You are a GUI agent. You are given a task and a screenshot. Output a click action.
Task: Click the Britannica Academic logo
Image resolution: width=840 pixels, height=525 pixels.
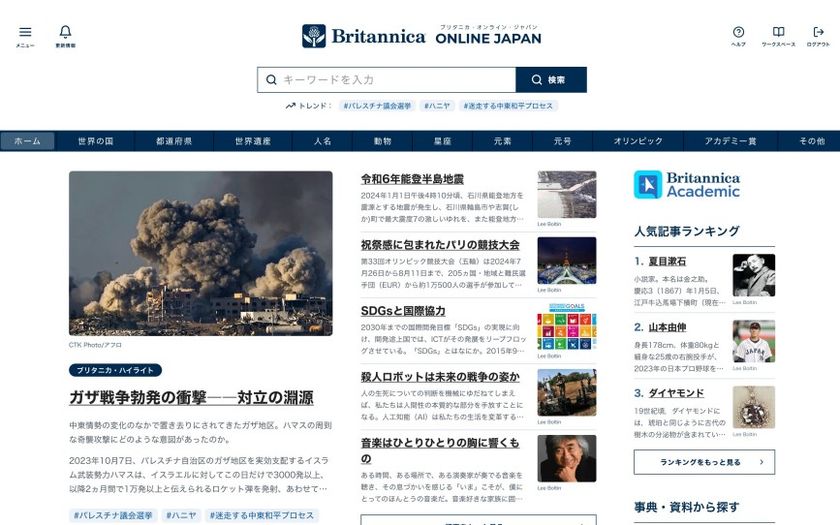click(687, 185)
